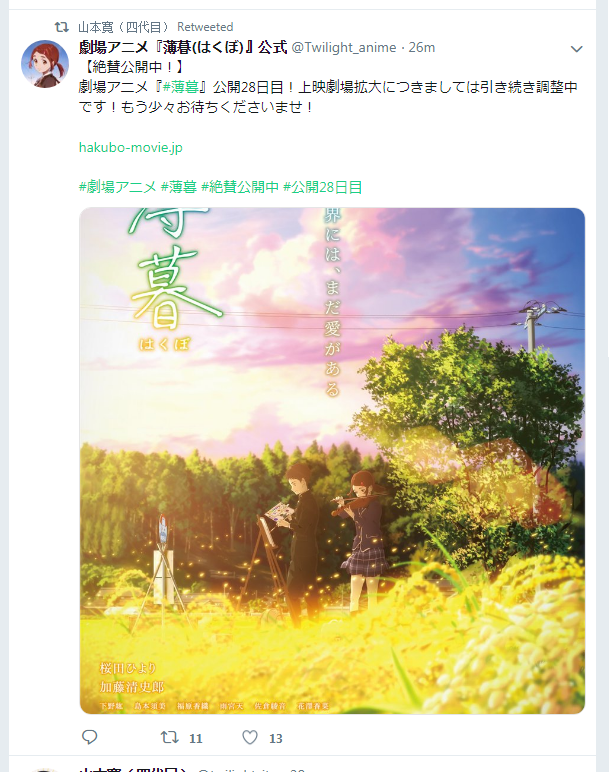The image size is (609, 772).
Task: Open 山本寛（四代目）retweeter profile link
Action: coord(124,27)
